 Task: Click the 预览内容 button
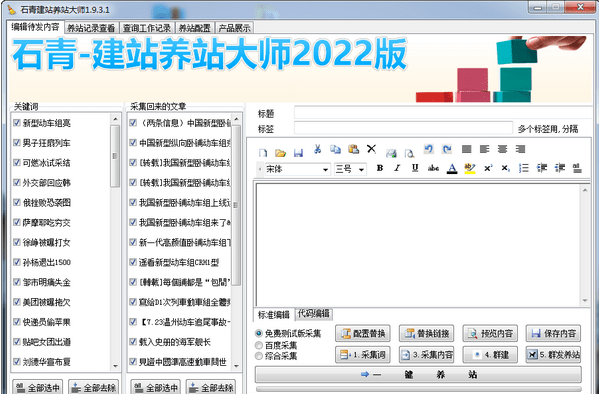490,334
